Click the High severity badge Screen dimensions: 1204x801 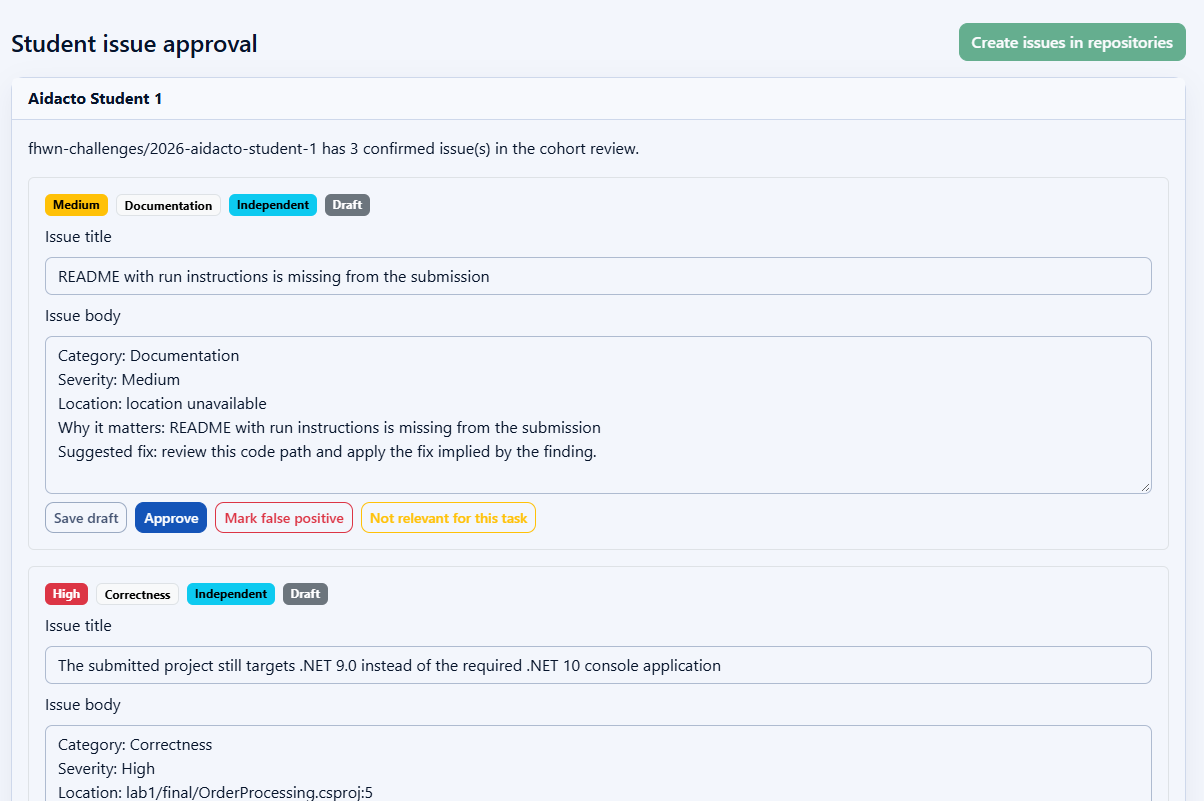click(66, 594)
